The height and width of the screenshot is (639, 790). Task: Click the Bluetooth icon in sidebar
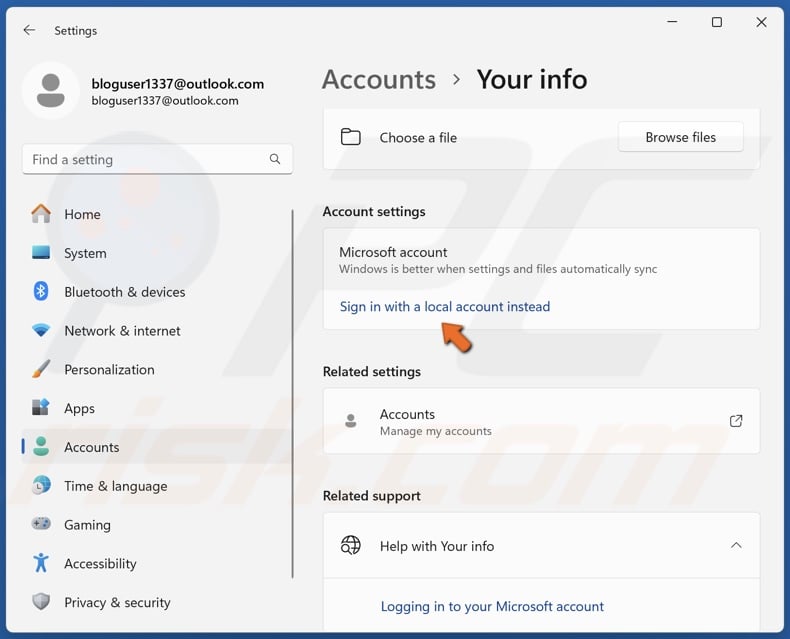pyautogui.click(x=41, y=291)
